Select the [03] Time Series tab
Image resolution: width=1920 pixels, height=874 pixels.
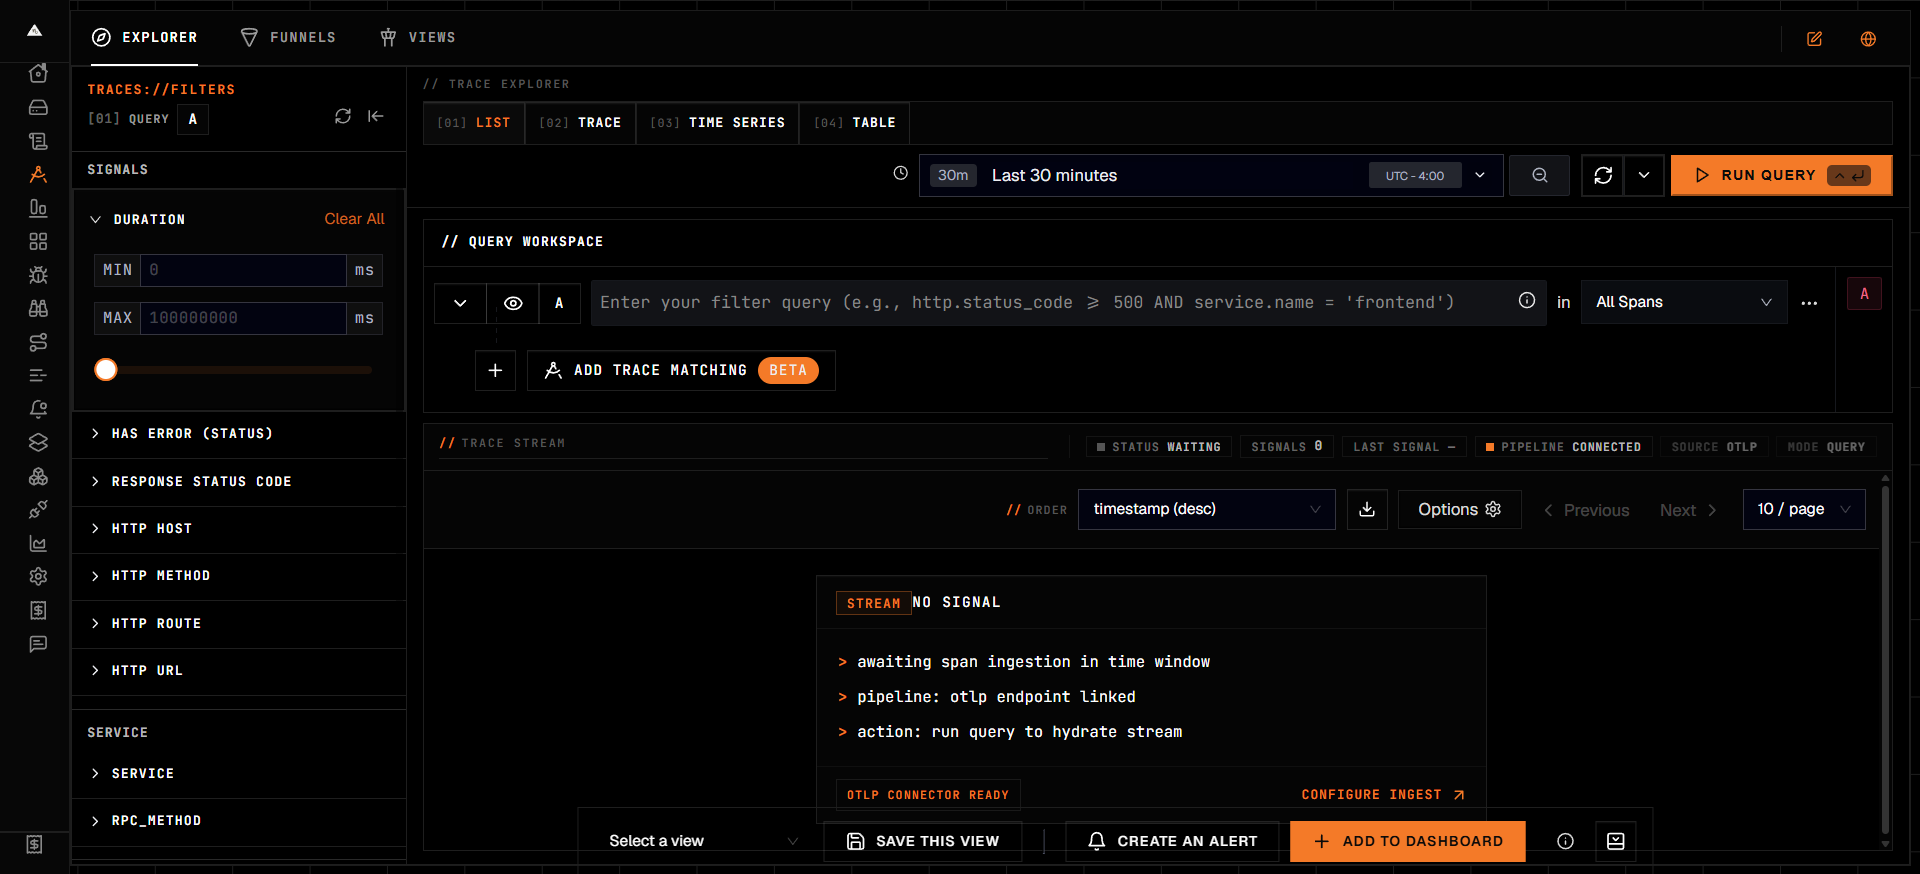point(717,123)
